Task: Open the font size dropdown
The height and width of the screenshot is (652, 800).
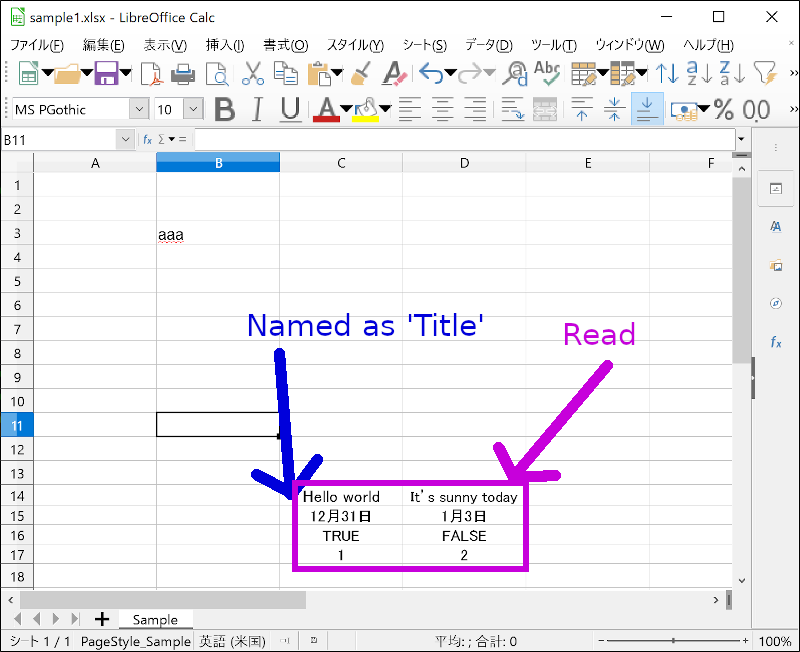Action: coord(192,108)
